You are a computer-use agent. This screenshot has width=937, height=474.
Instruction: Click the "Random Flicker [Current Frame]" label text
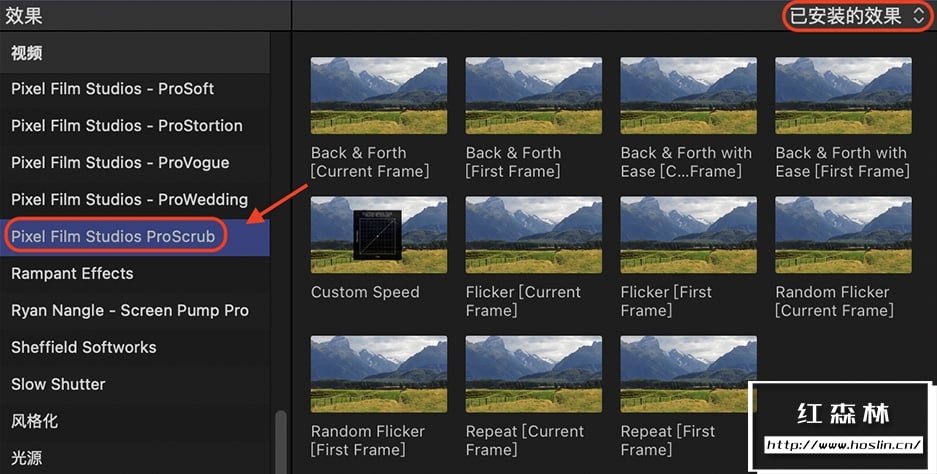[835, 301]
